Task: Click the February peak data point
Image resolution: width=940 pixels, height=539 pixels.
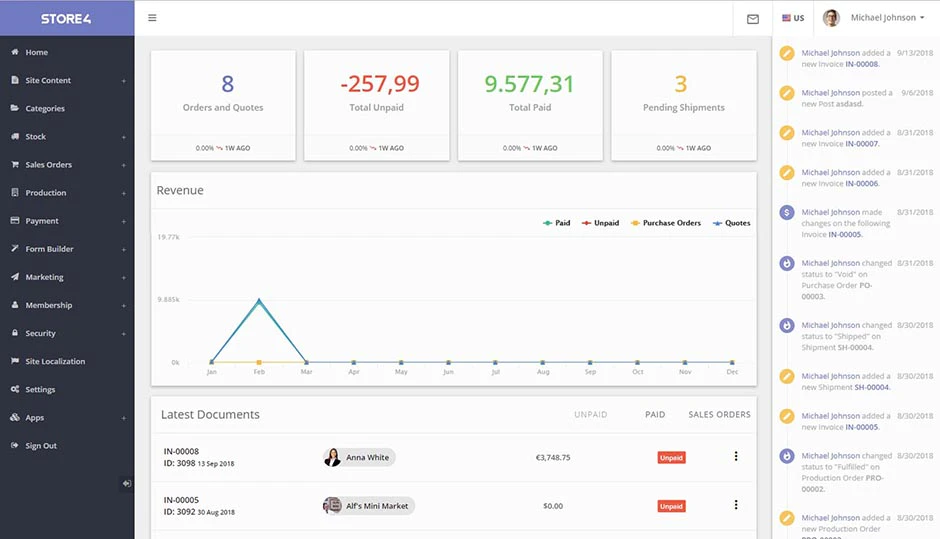Action: tap(259, 300)
